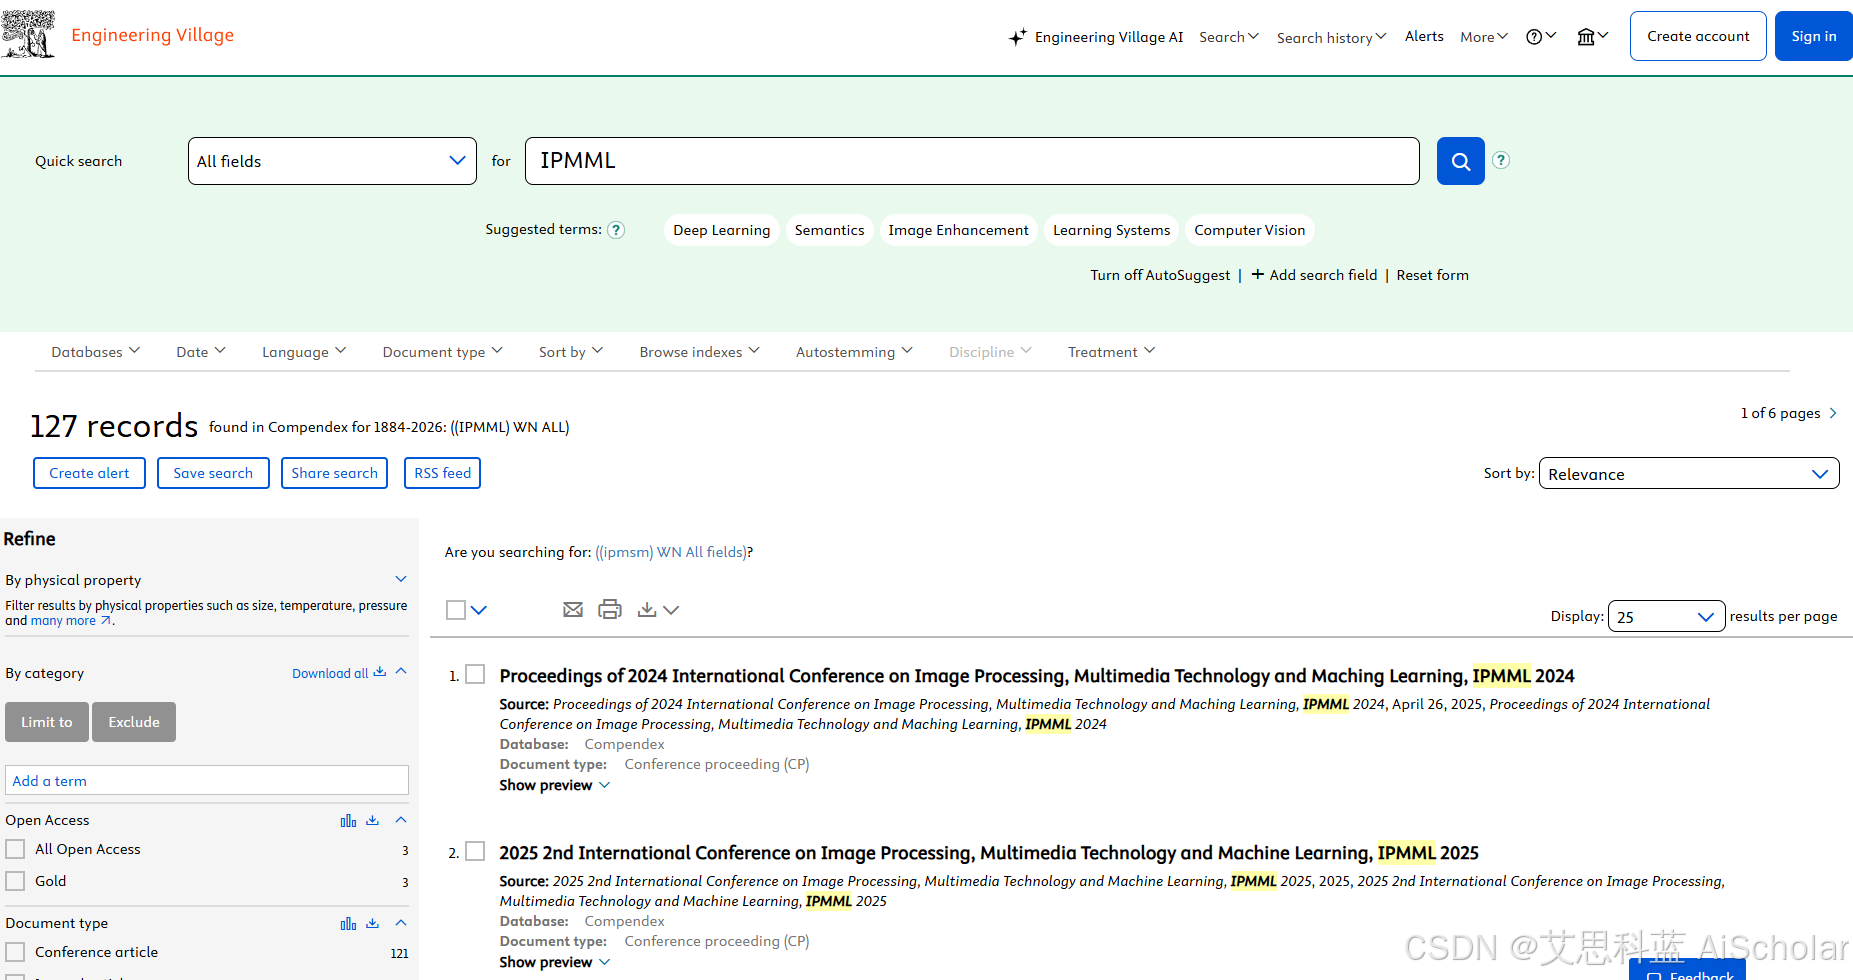
Task: Open the More menu in header
Action: (x=1484, y=37)
